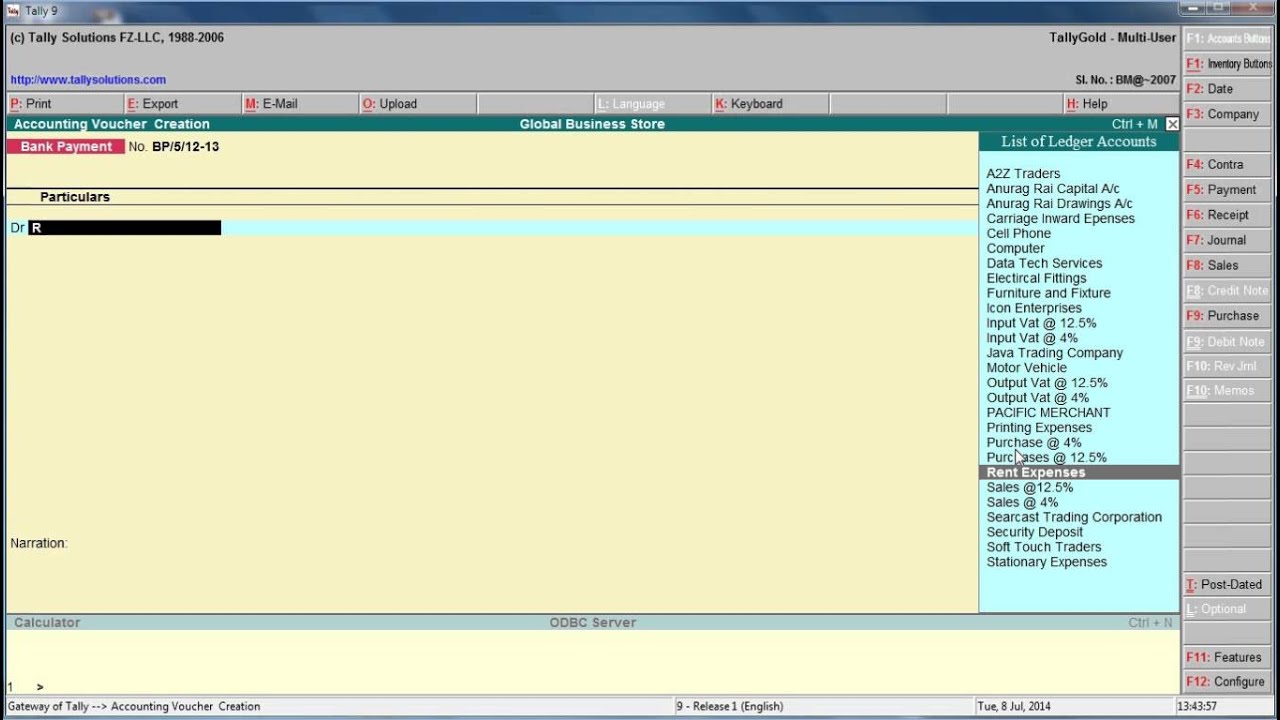Switch to F5 Payment voucher
Screen dimensions: 1280x720
point(1227,189)
